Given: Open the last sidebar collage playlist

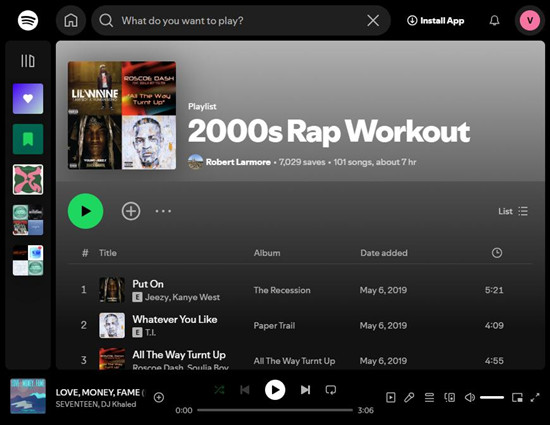Looking at the screenshot, I should tap(28, 260).
